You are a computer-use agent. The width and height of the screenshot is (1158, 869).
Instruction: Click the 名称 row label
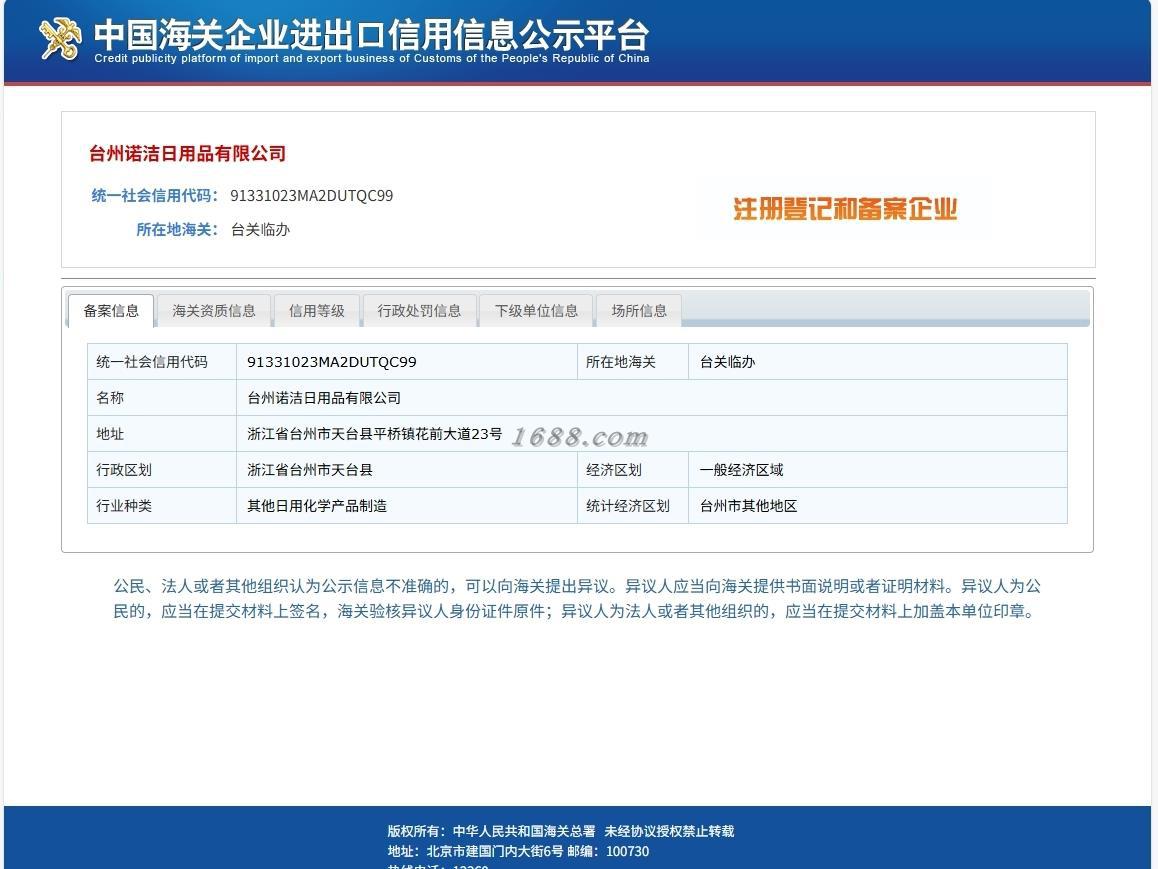pos(162,398)
